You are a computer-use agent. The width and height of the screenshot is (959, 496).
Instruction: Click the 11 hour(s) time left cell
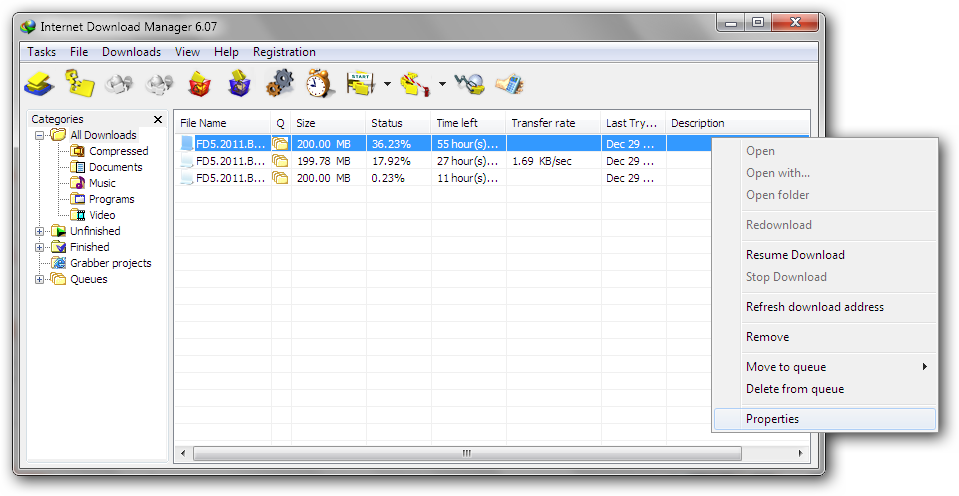(468, 178)
